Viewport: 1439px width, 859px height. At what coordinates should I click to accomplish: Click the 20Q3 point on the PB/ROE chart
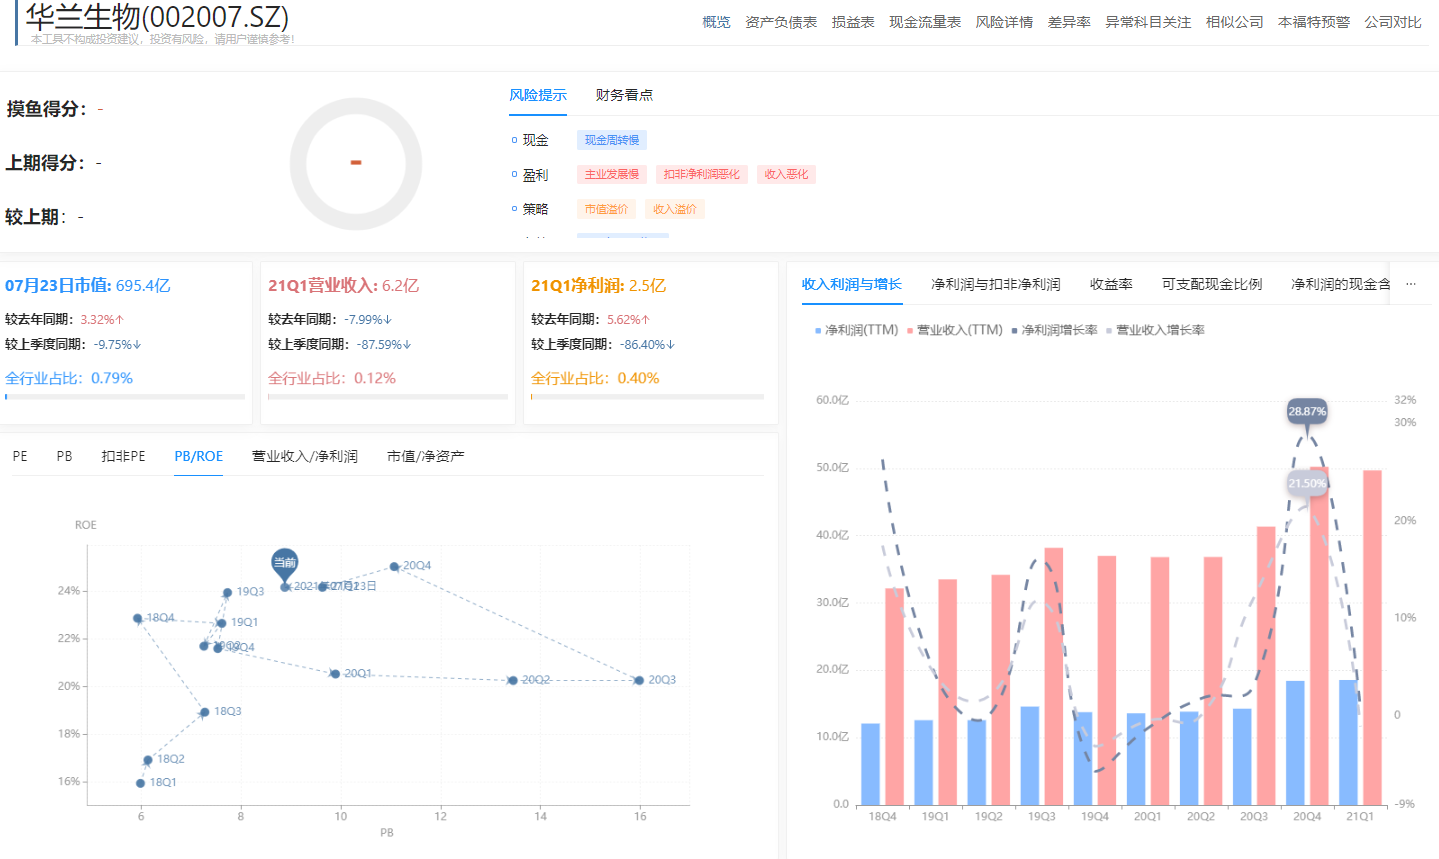click(x=639, y=680)
